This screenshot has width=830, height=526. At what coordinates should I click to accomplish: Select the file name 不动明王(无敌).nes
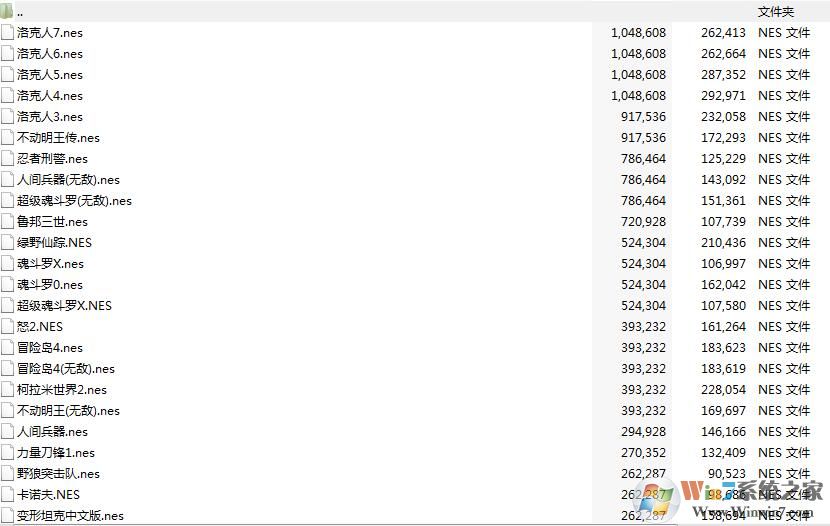[68, 411]
